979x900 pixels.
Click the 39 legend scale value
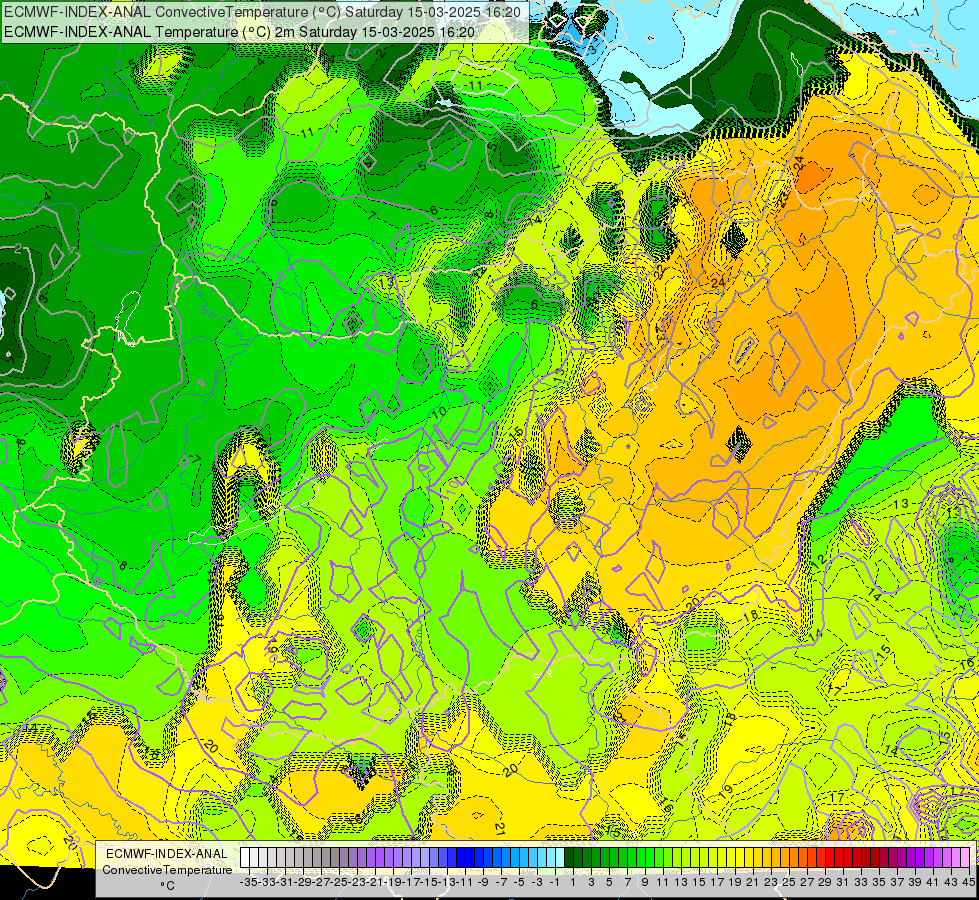tap(915, 882)
